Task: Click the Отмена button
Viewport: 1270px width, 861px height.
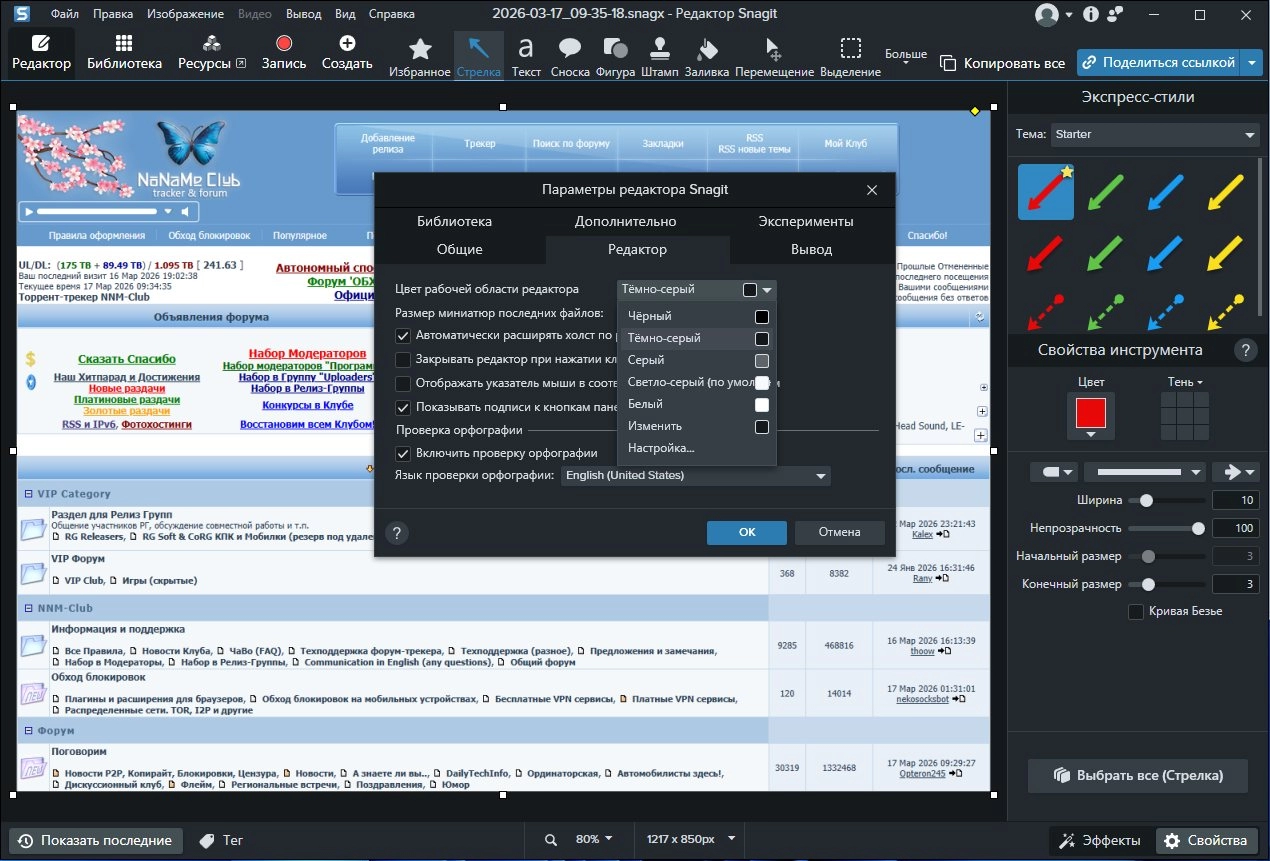Action: (x=839, y=532)
